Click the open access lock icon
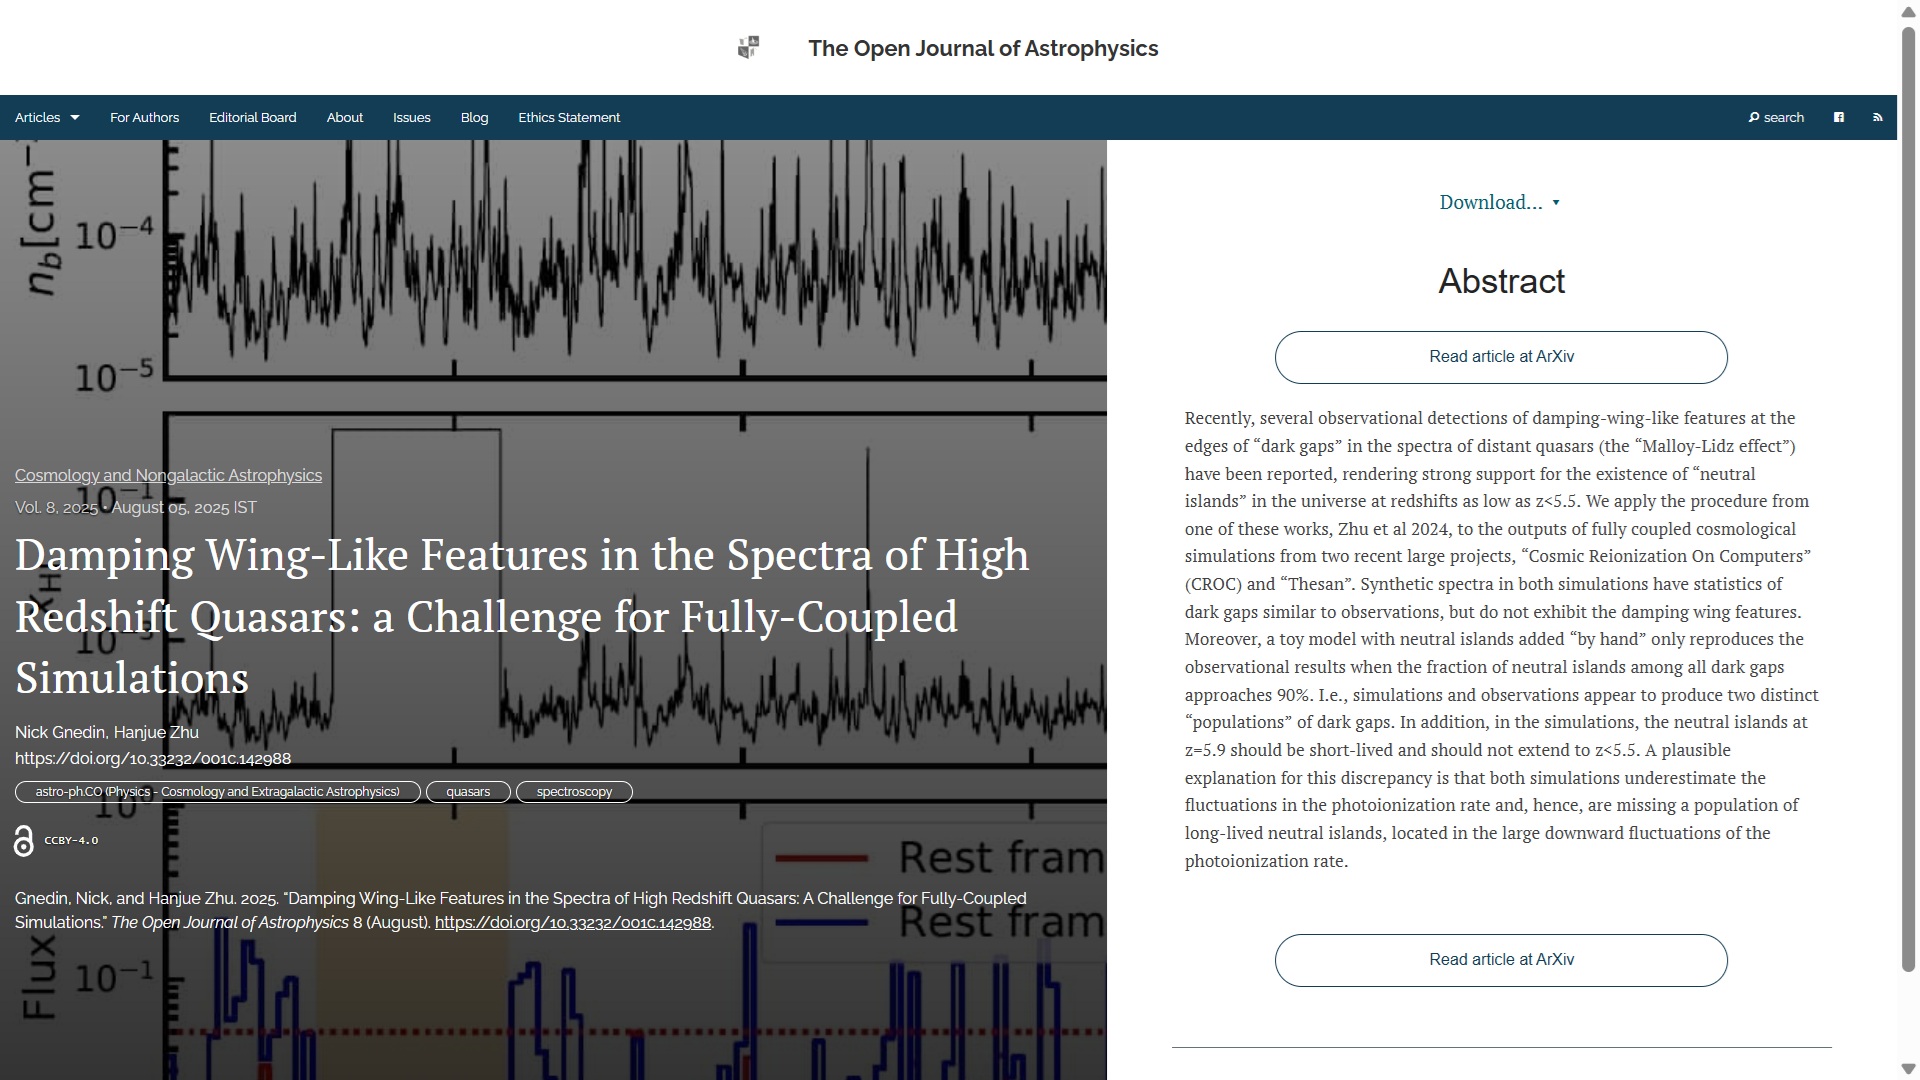1920x1080 pixels. tap(24, 841)
